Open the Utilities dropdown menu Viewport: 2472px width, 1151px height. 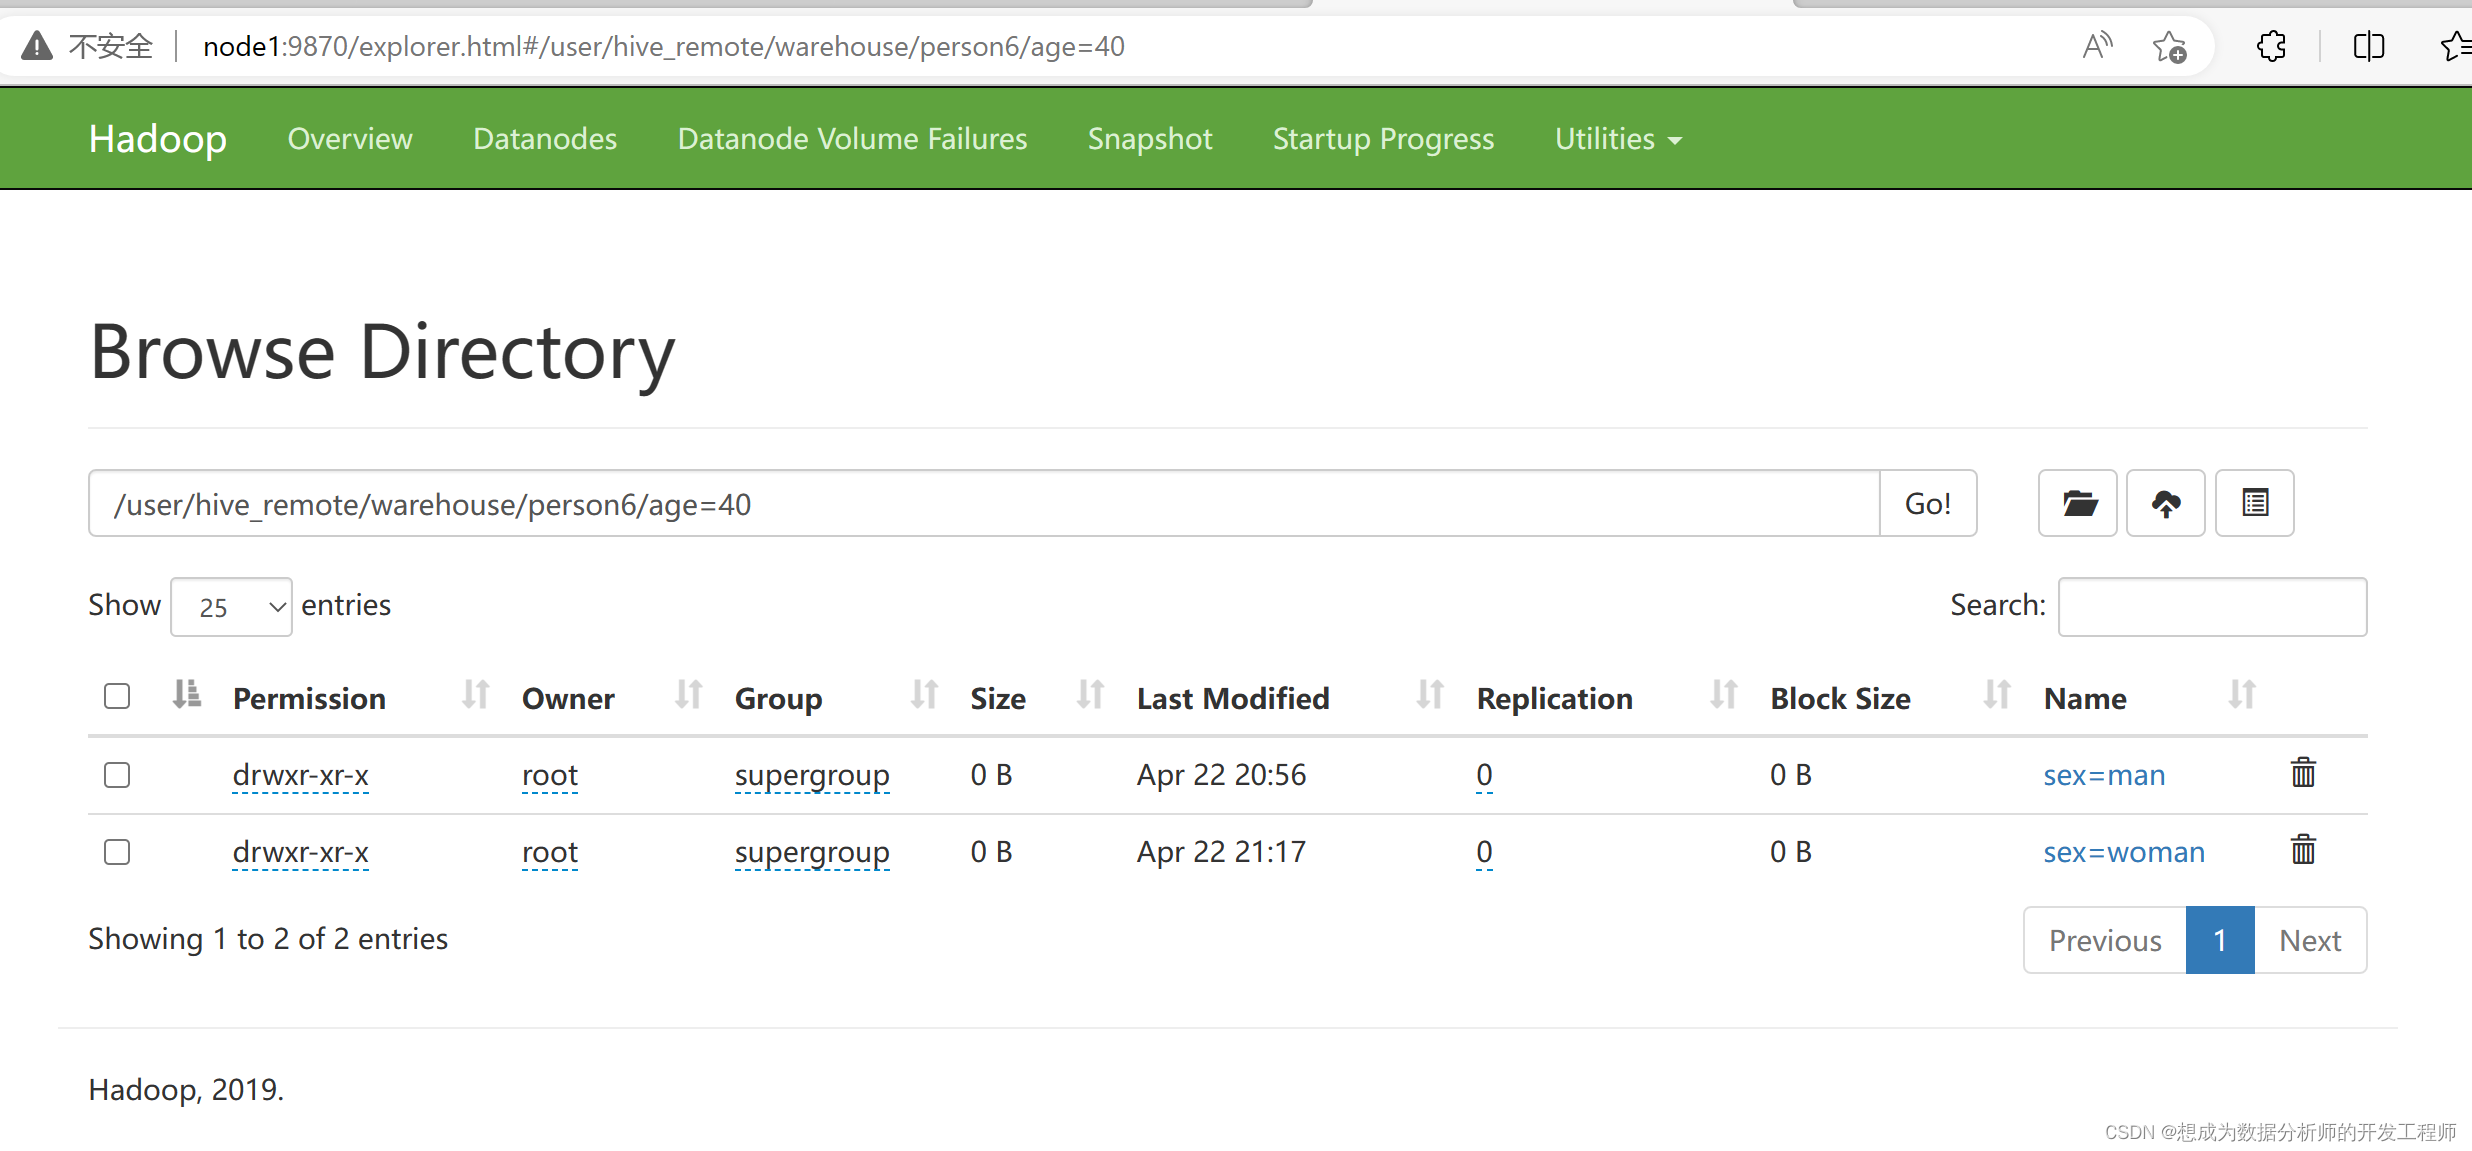1616,138
